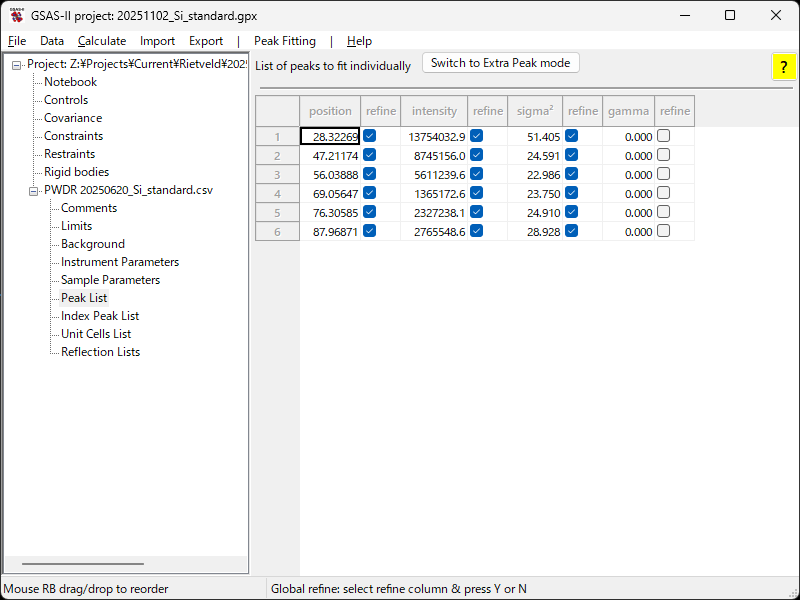Open the Peak Fitting menu

tap(284, 41)
